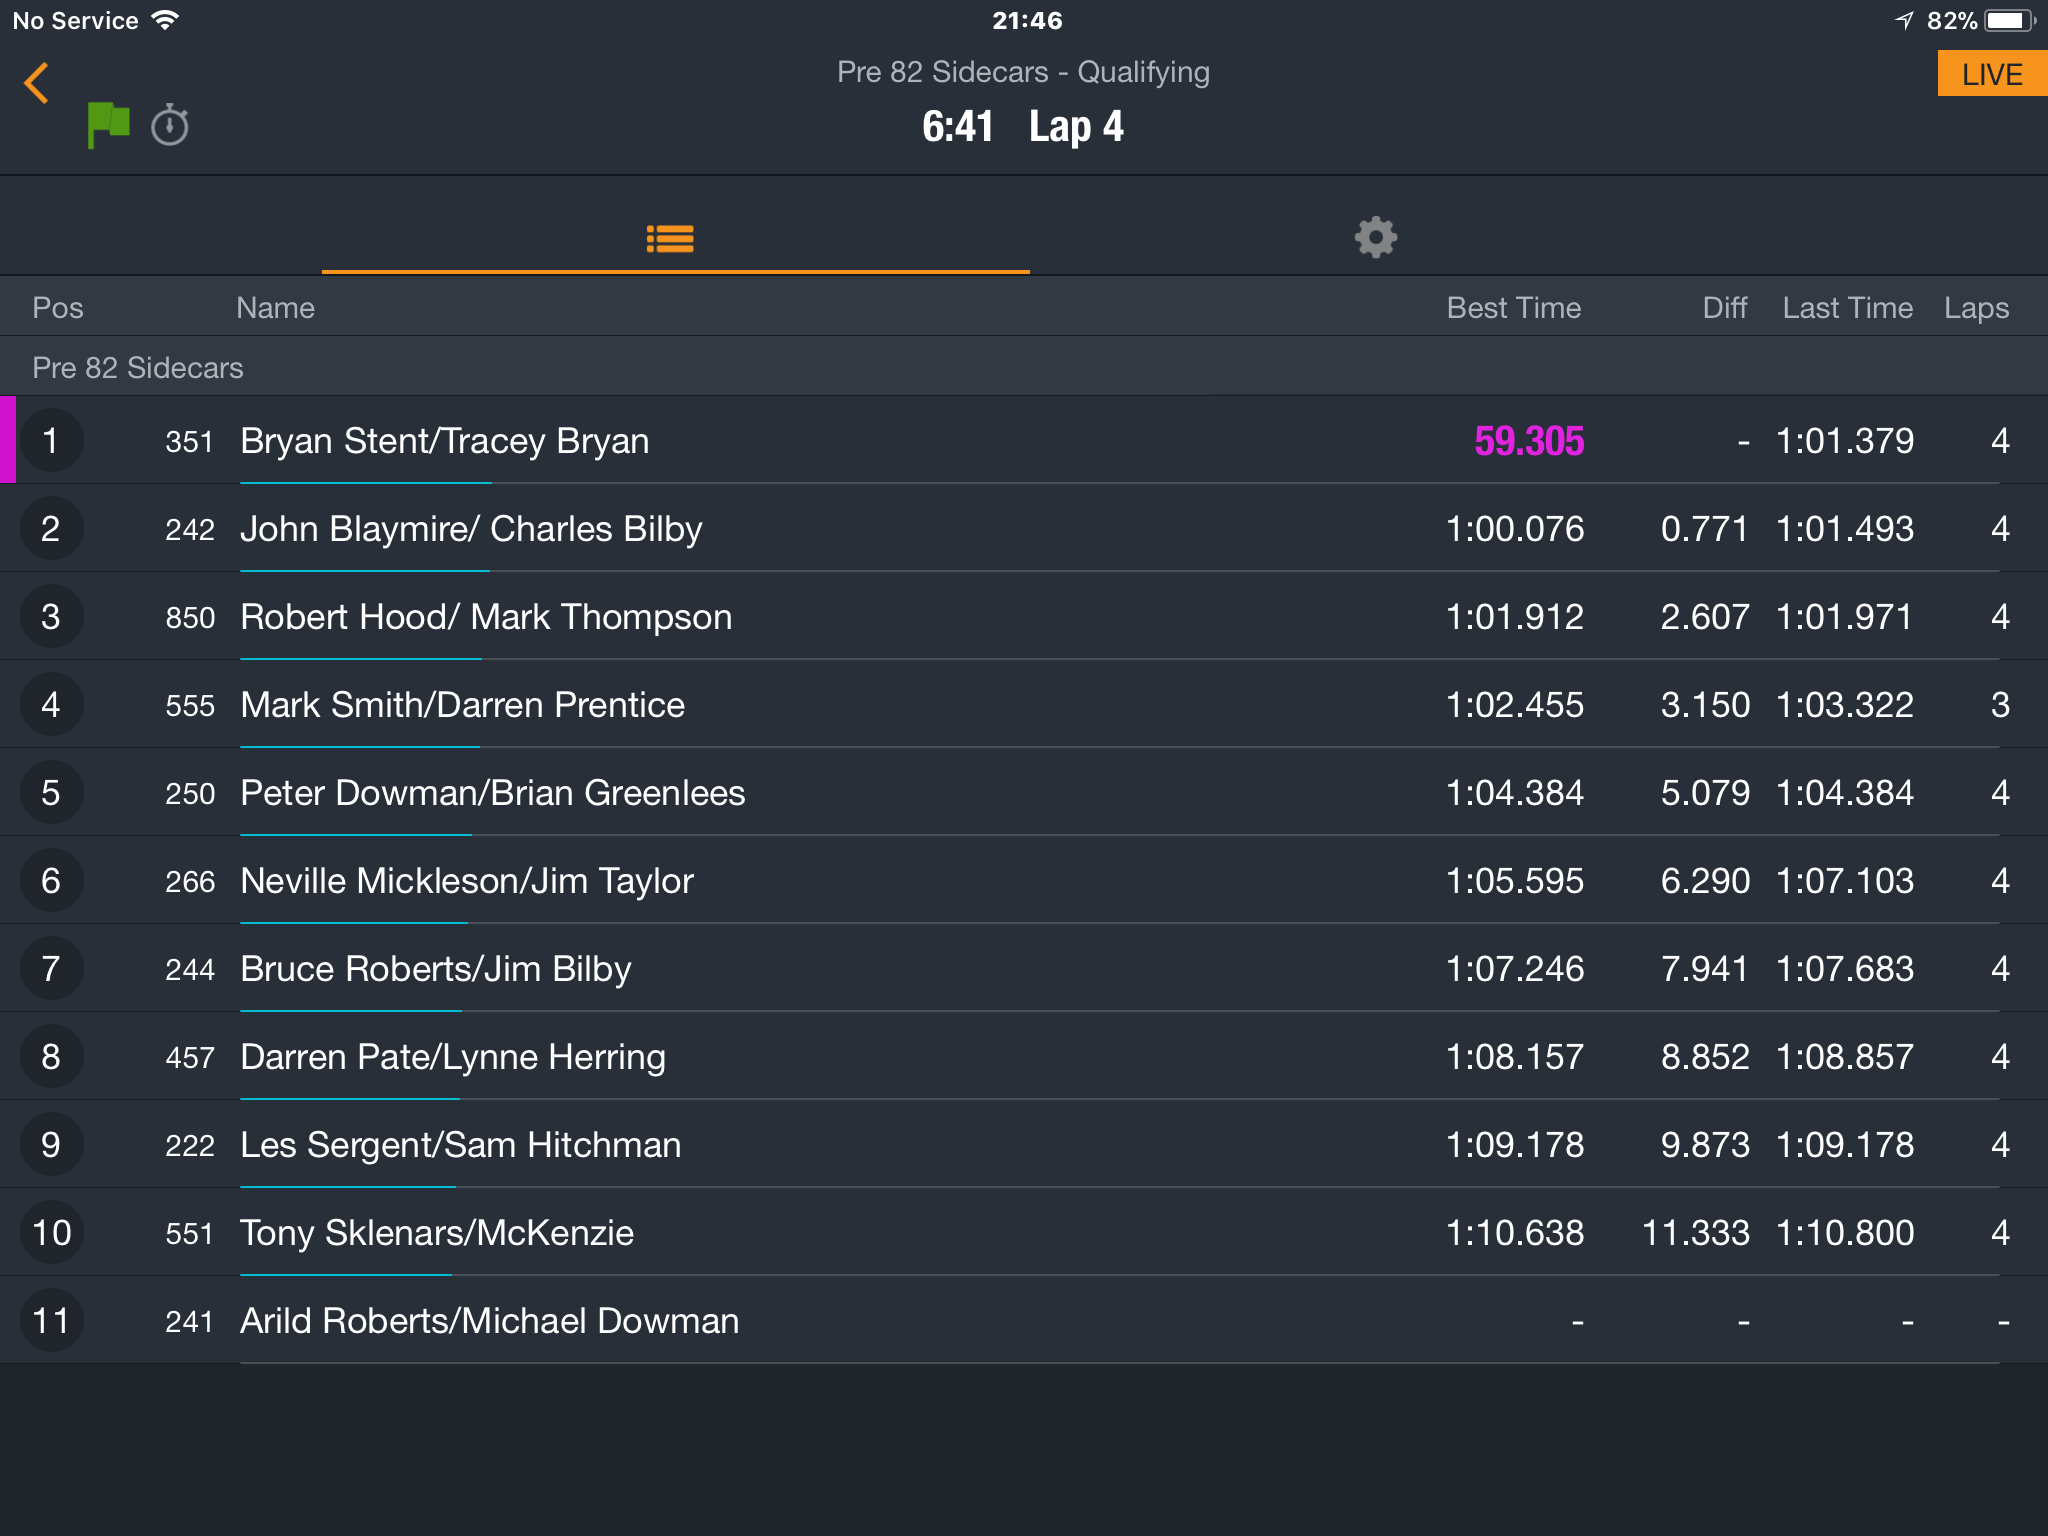Tap the location arrow status icon
2048x1536 pixels.
[1904, 21]
